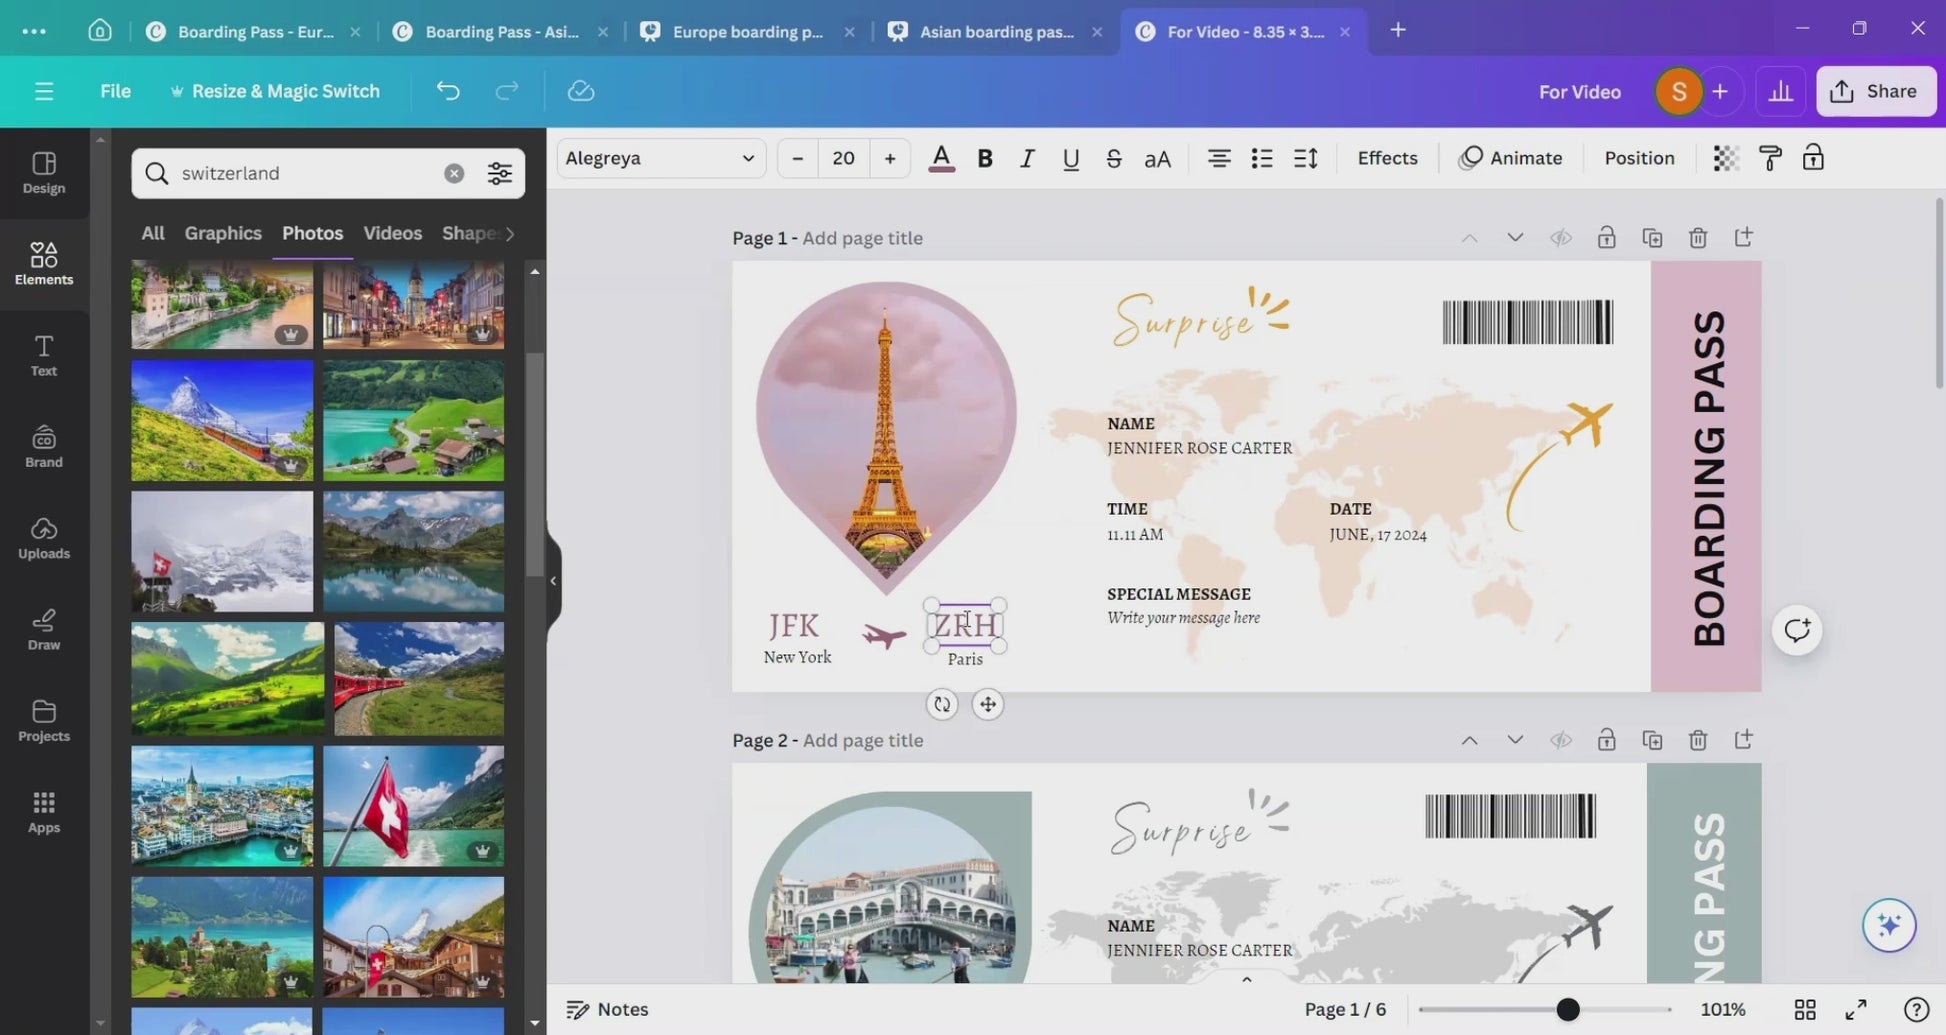Enter fullscreen presentation mode
This screenshot has width=1946, height=1035.
(1856, 1009)
